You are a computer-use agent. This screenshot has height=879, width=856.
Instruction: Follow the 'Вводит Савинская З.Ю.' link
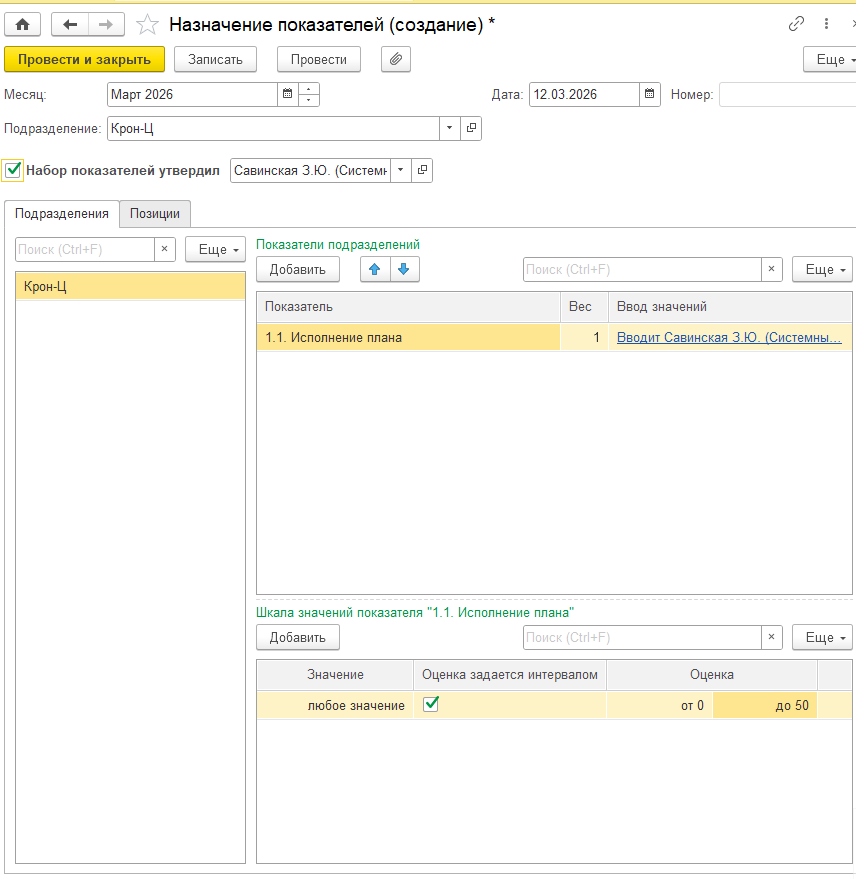pos(728,338)
